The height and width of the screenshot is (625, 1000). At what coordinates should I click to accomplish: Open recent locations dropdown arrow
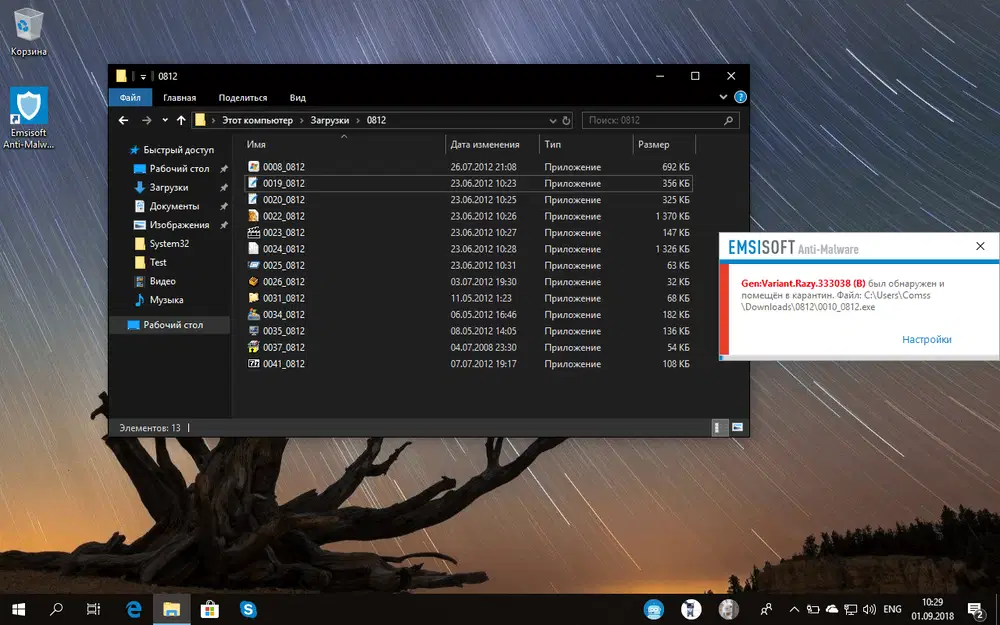(165, 120)
